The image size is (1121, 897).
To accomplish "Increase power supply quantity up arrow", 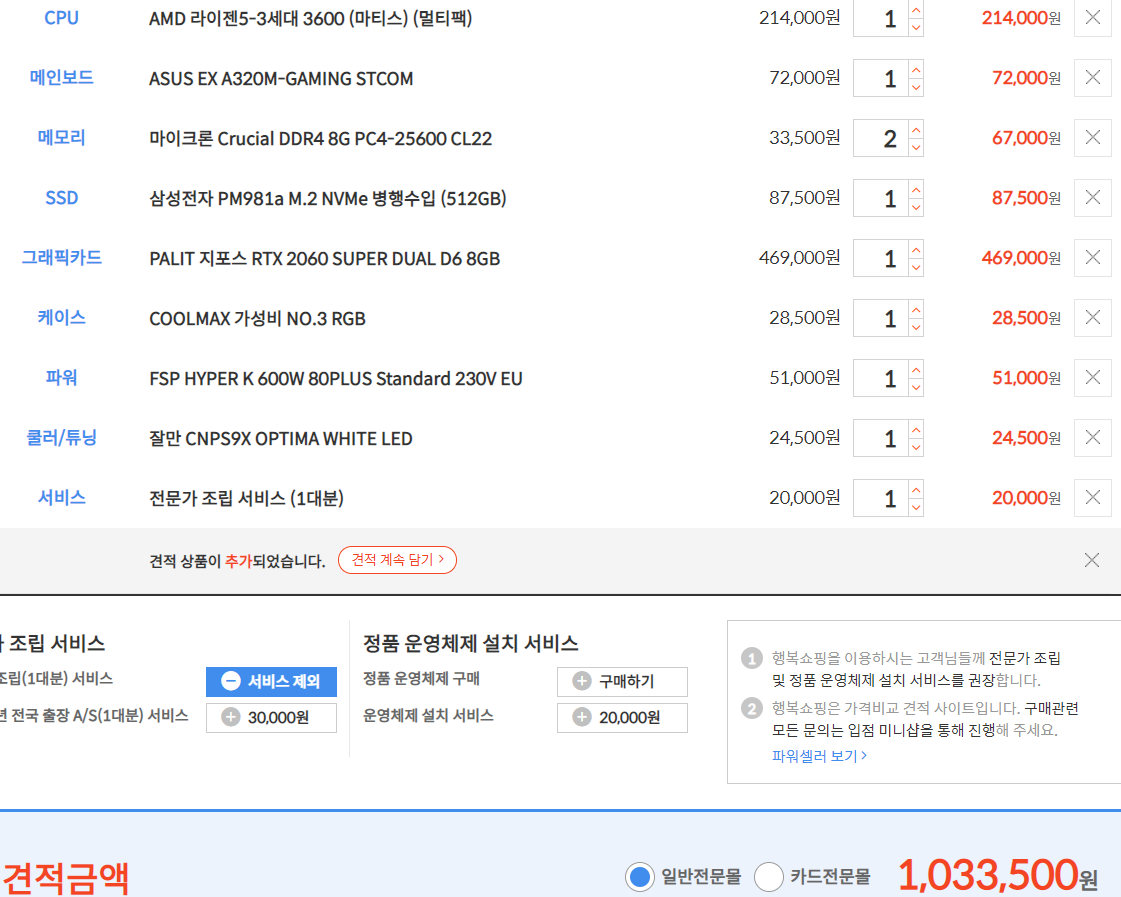I will tap(916, 370).
